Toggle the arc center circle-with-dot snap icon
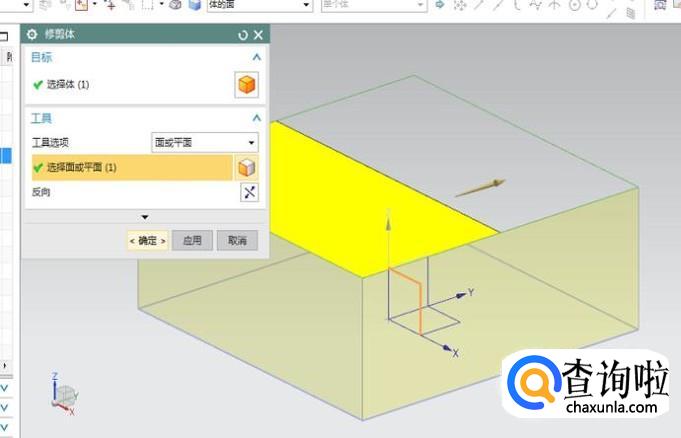This screenshot has width=681, height=438. [x=575, y=5]
